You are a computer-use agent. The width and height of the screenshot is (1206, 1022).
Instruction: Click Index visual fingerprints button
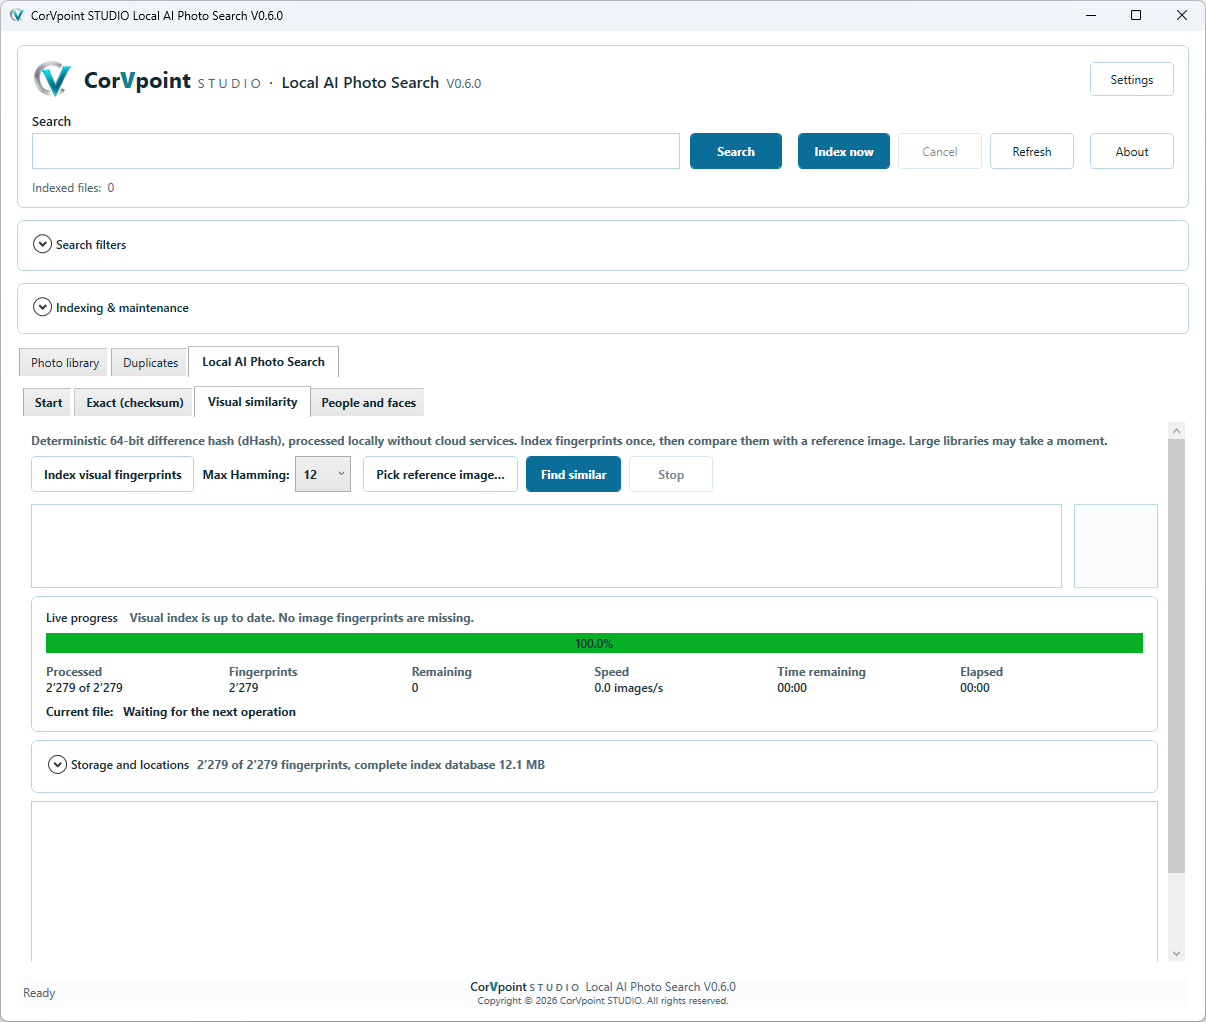(112, 474)
